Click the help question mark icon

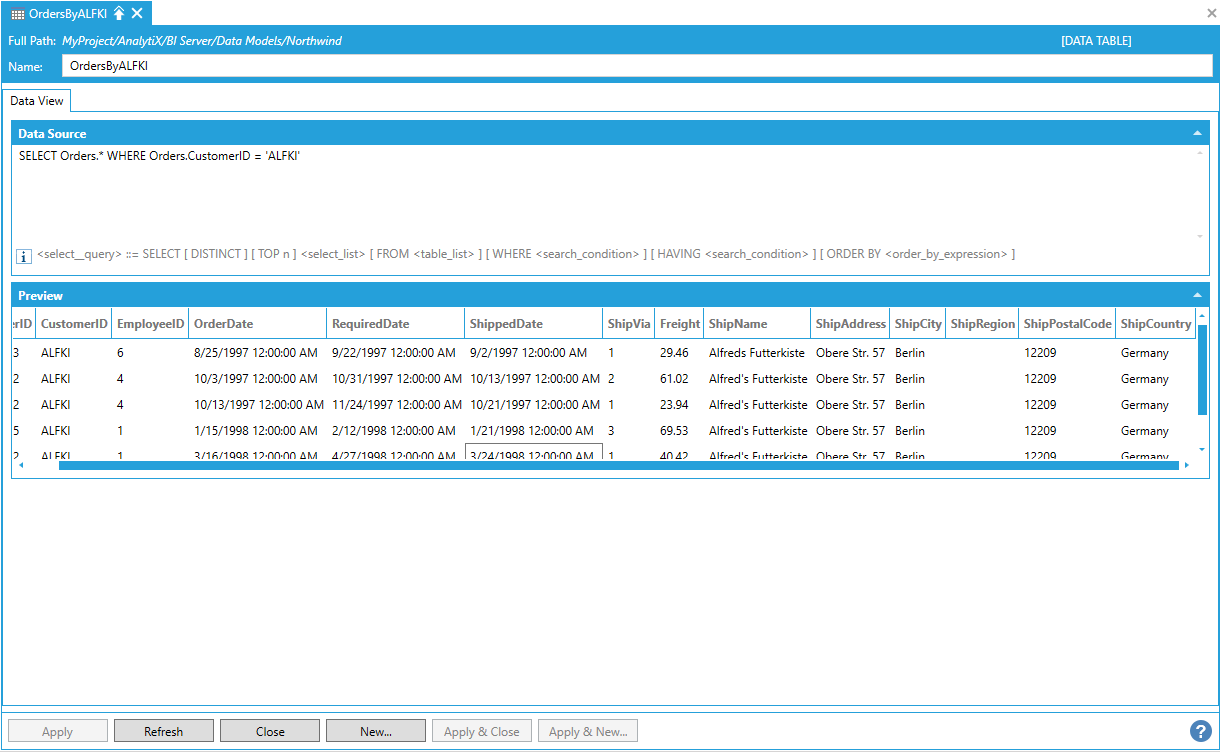pos(1200,731)
